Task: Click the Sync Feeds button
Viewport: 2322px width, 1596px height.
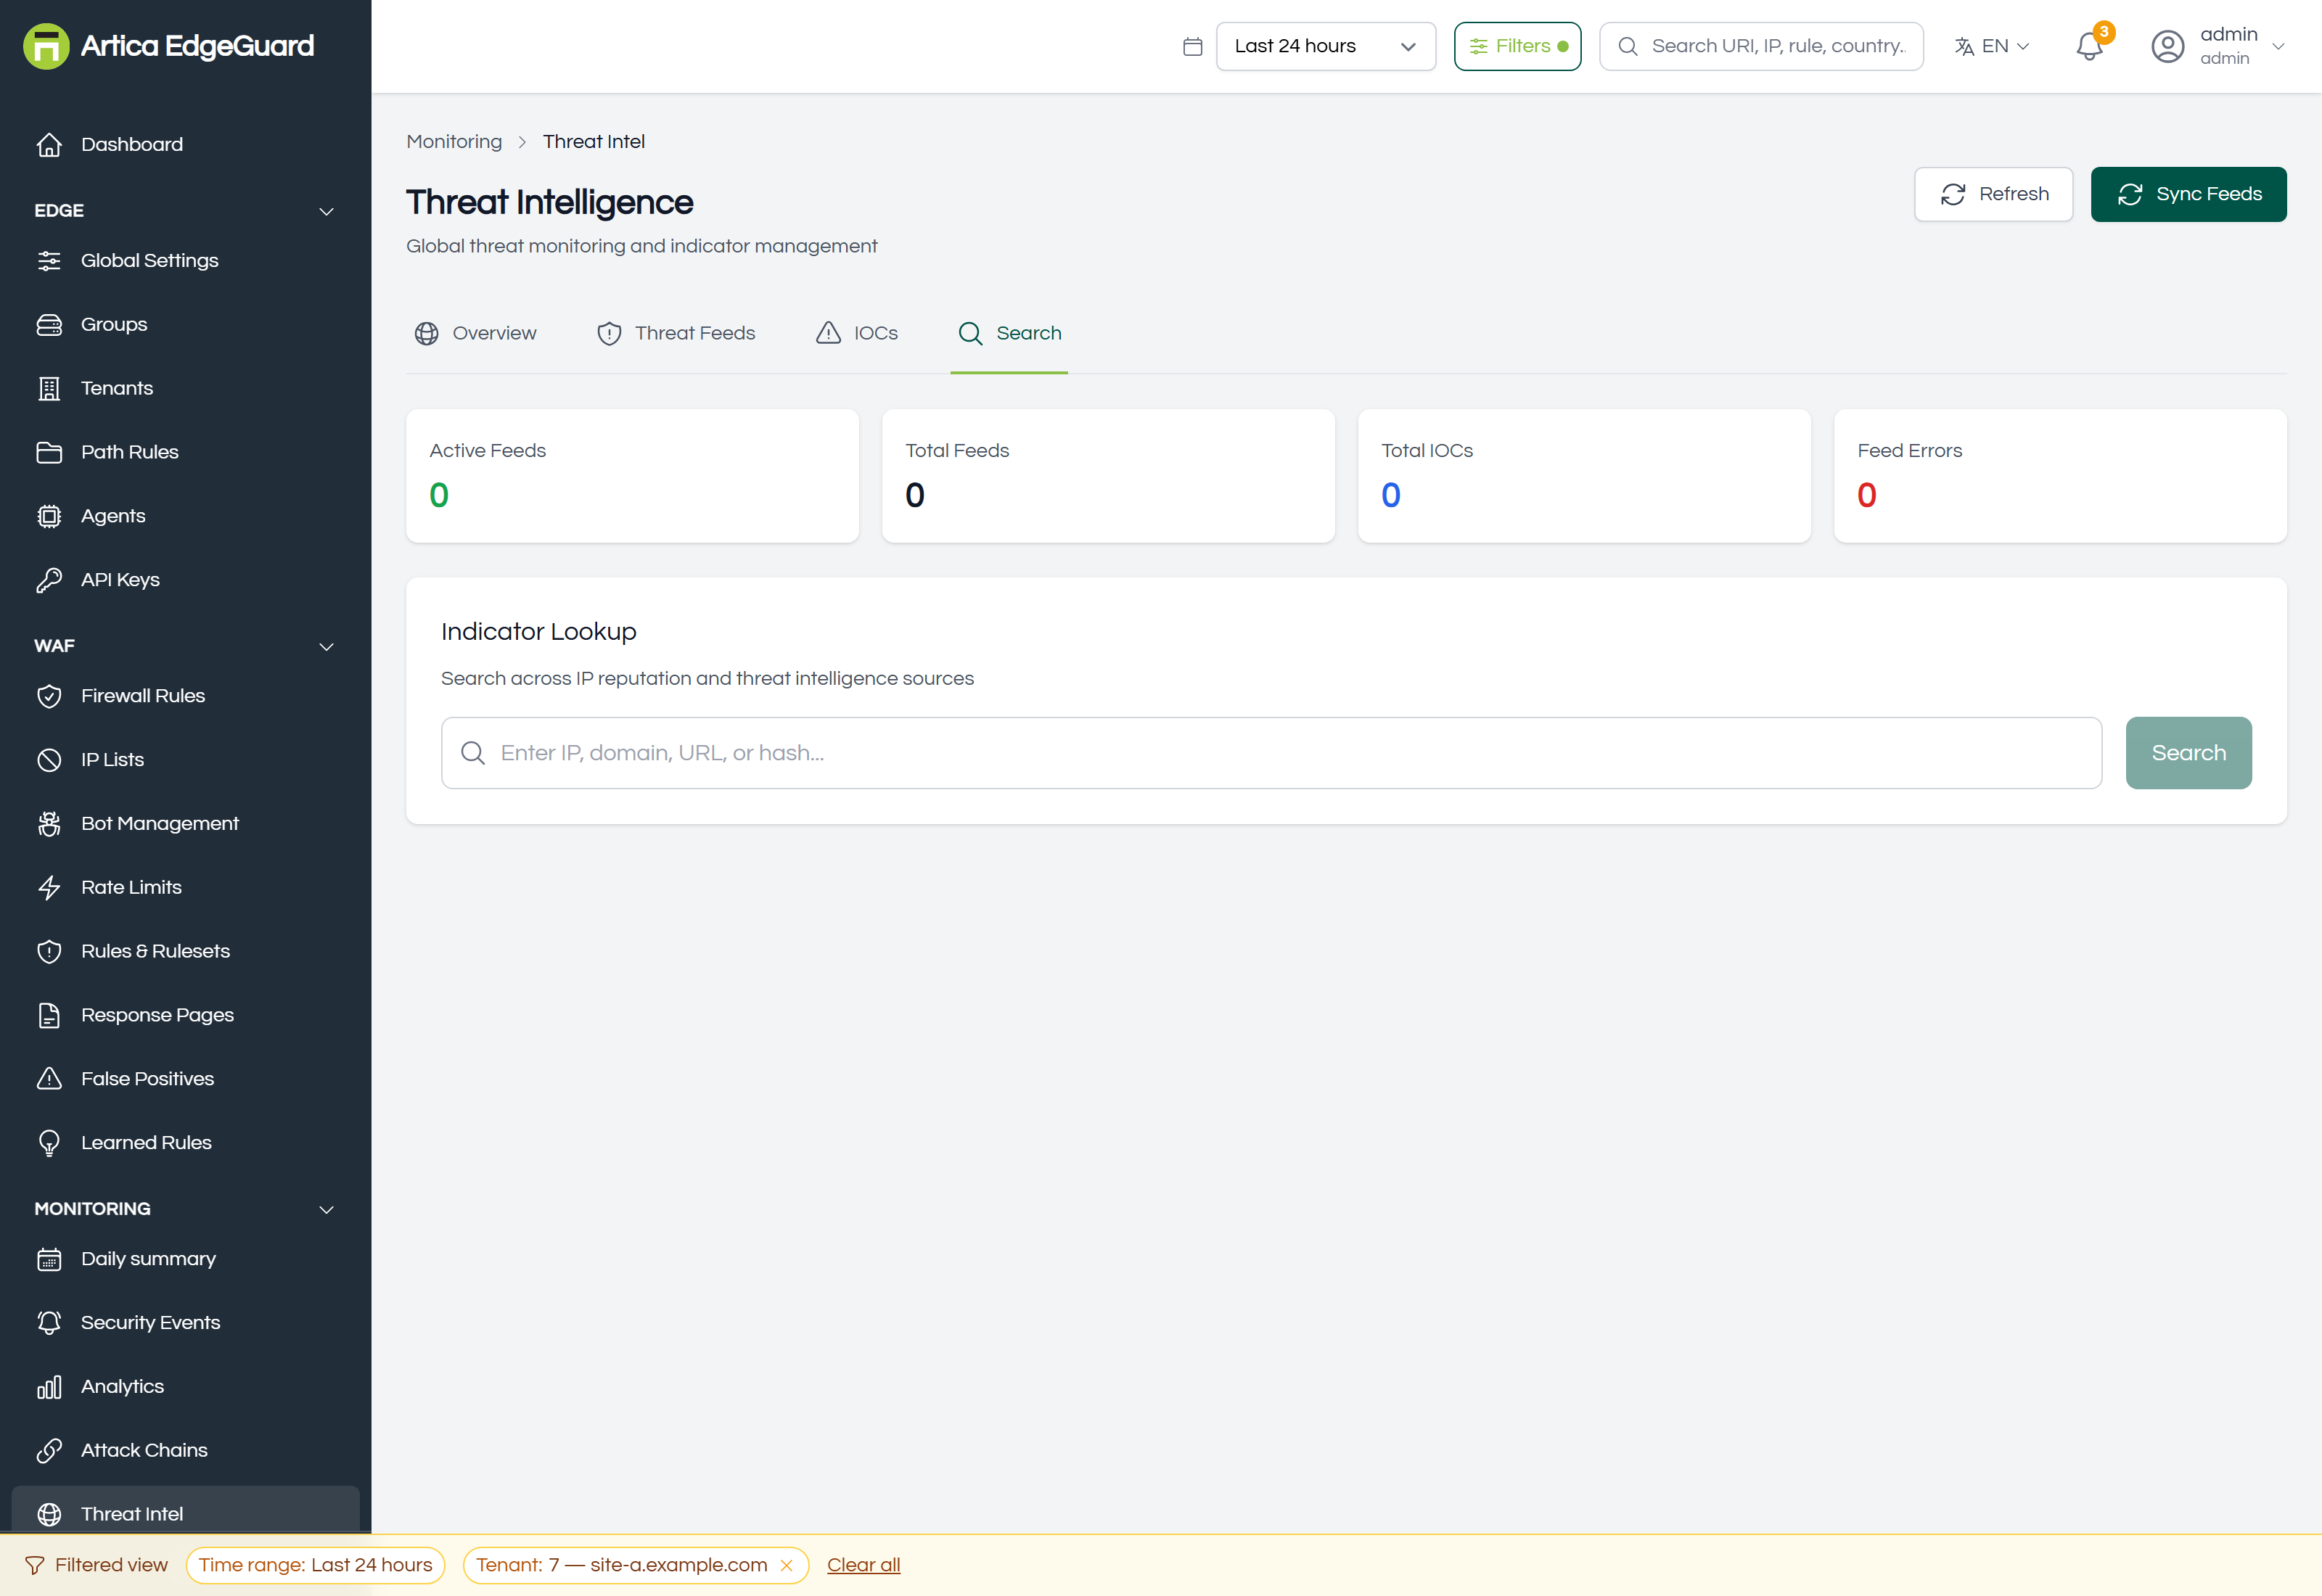Action: click(x=2188, y=194)
